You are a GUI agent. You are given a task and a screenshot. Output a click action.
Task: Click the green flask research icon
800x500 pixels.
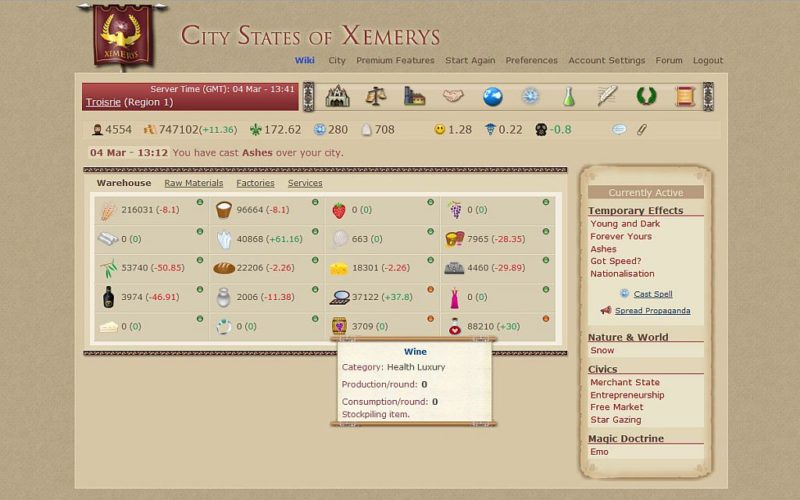coord(568,97)
